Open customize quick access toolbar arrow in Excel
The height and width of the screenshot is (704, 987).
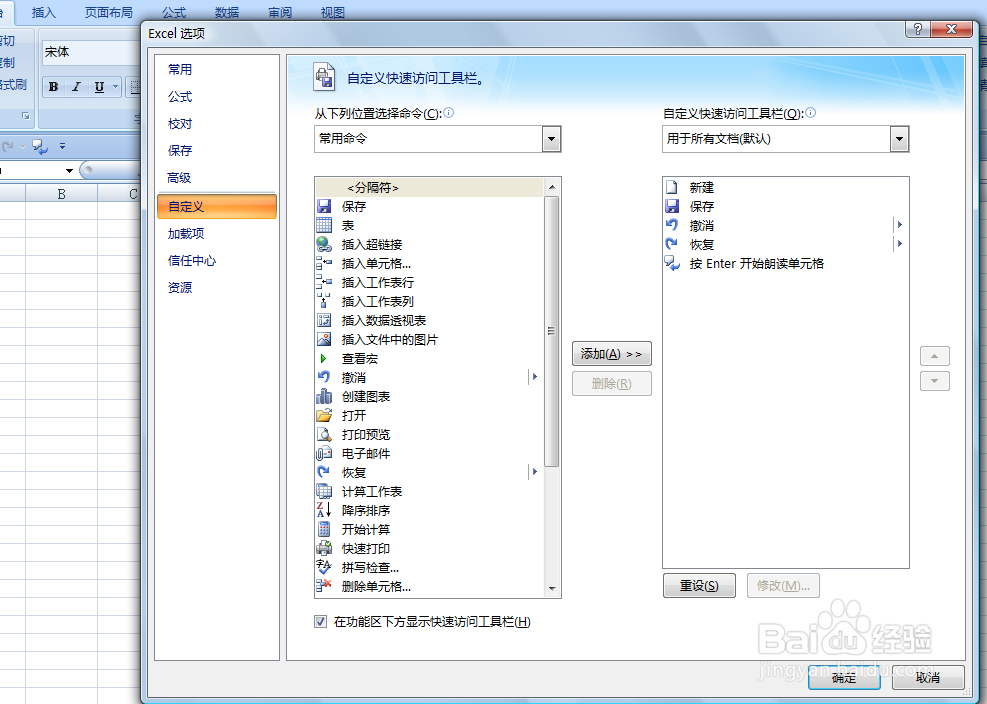click(62, 146)
